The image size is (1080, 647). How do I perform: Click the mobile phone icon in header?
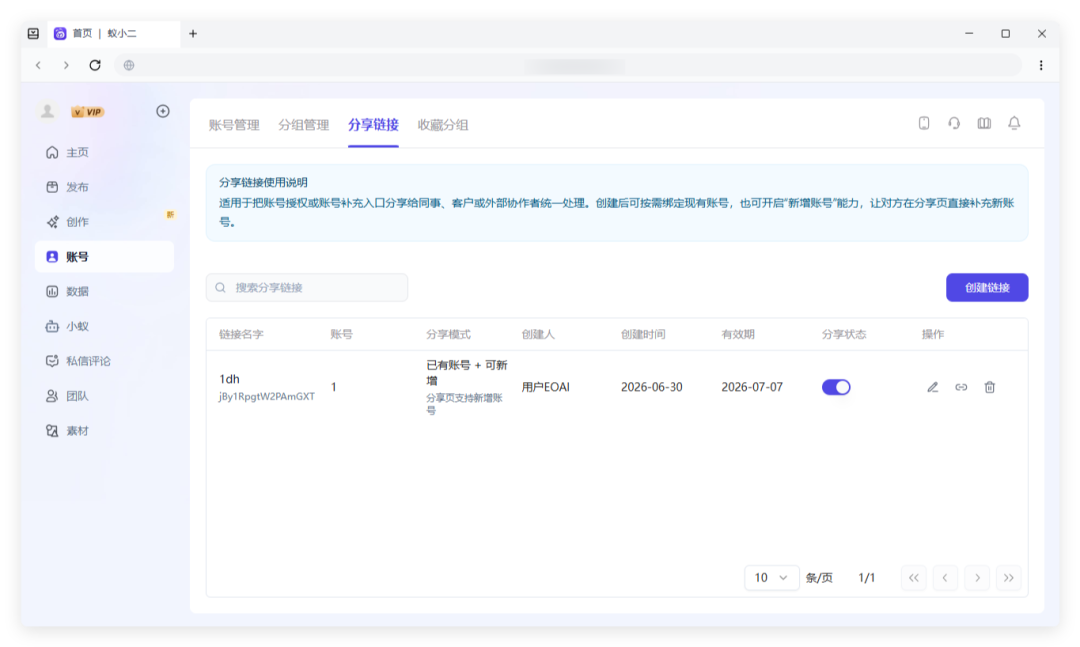pos(924,123)
